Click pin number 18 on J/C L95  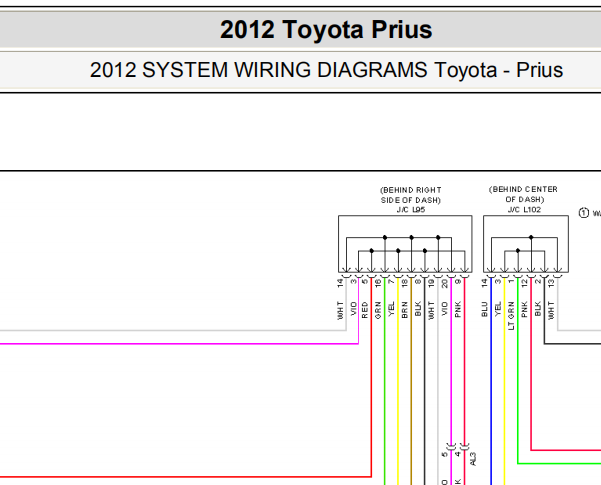click(404, 284)
